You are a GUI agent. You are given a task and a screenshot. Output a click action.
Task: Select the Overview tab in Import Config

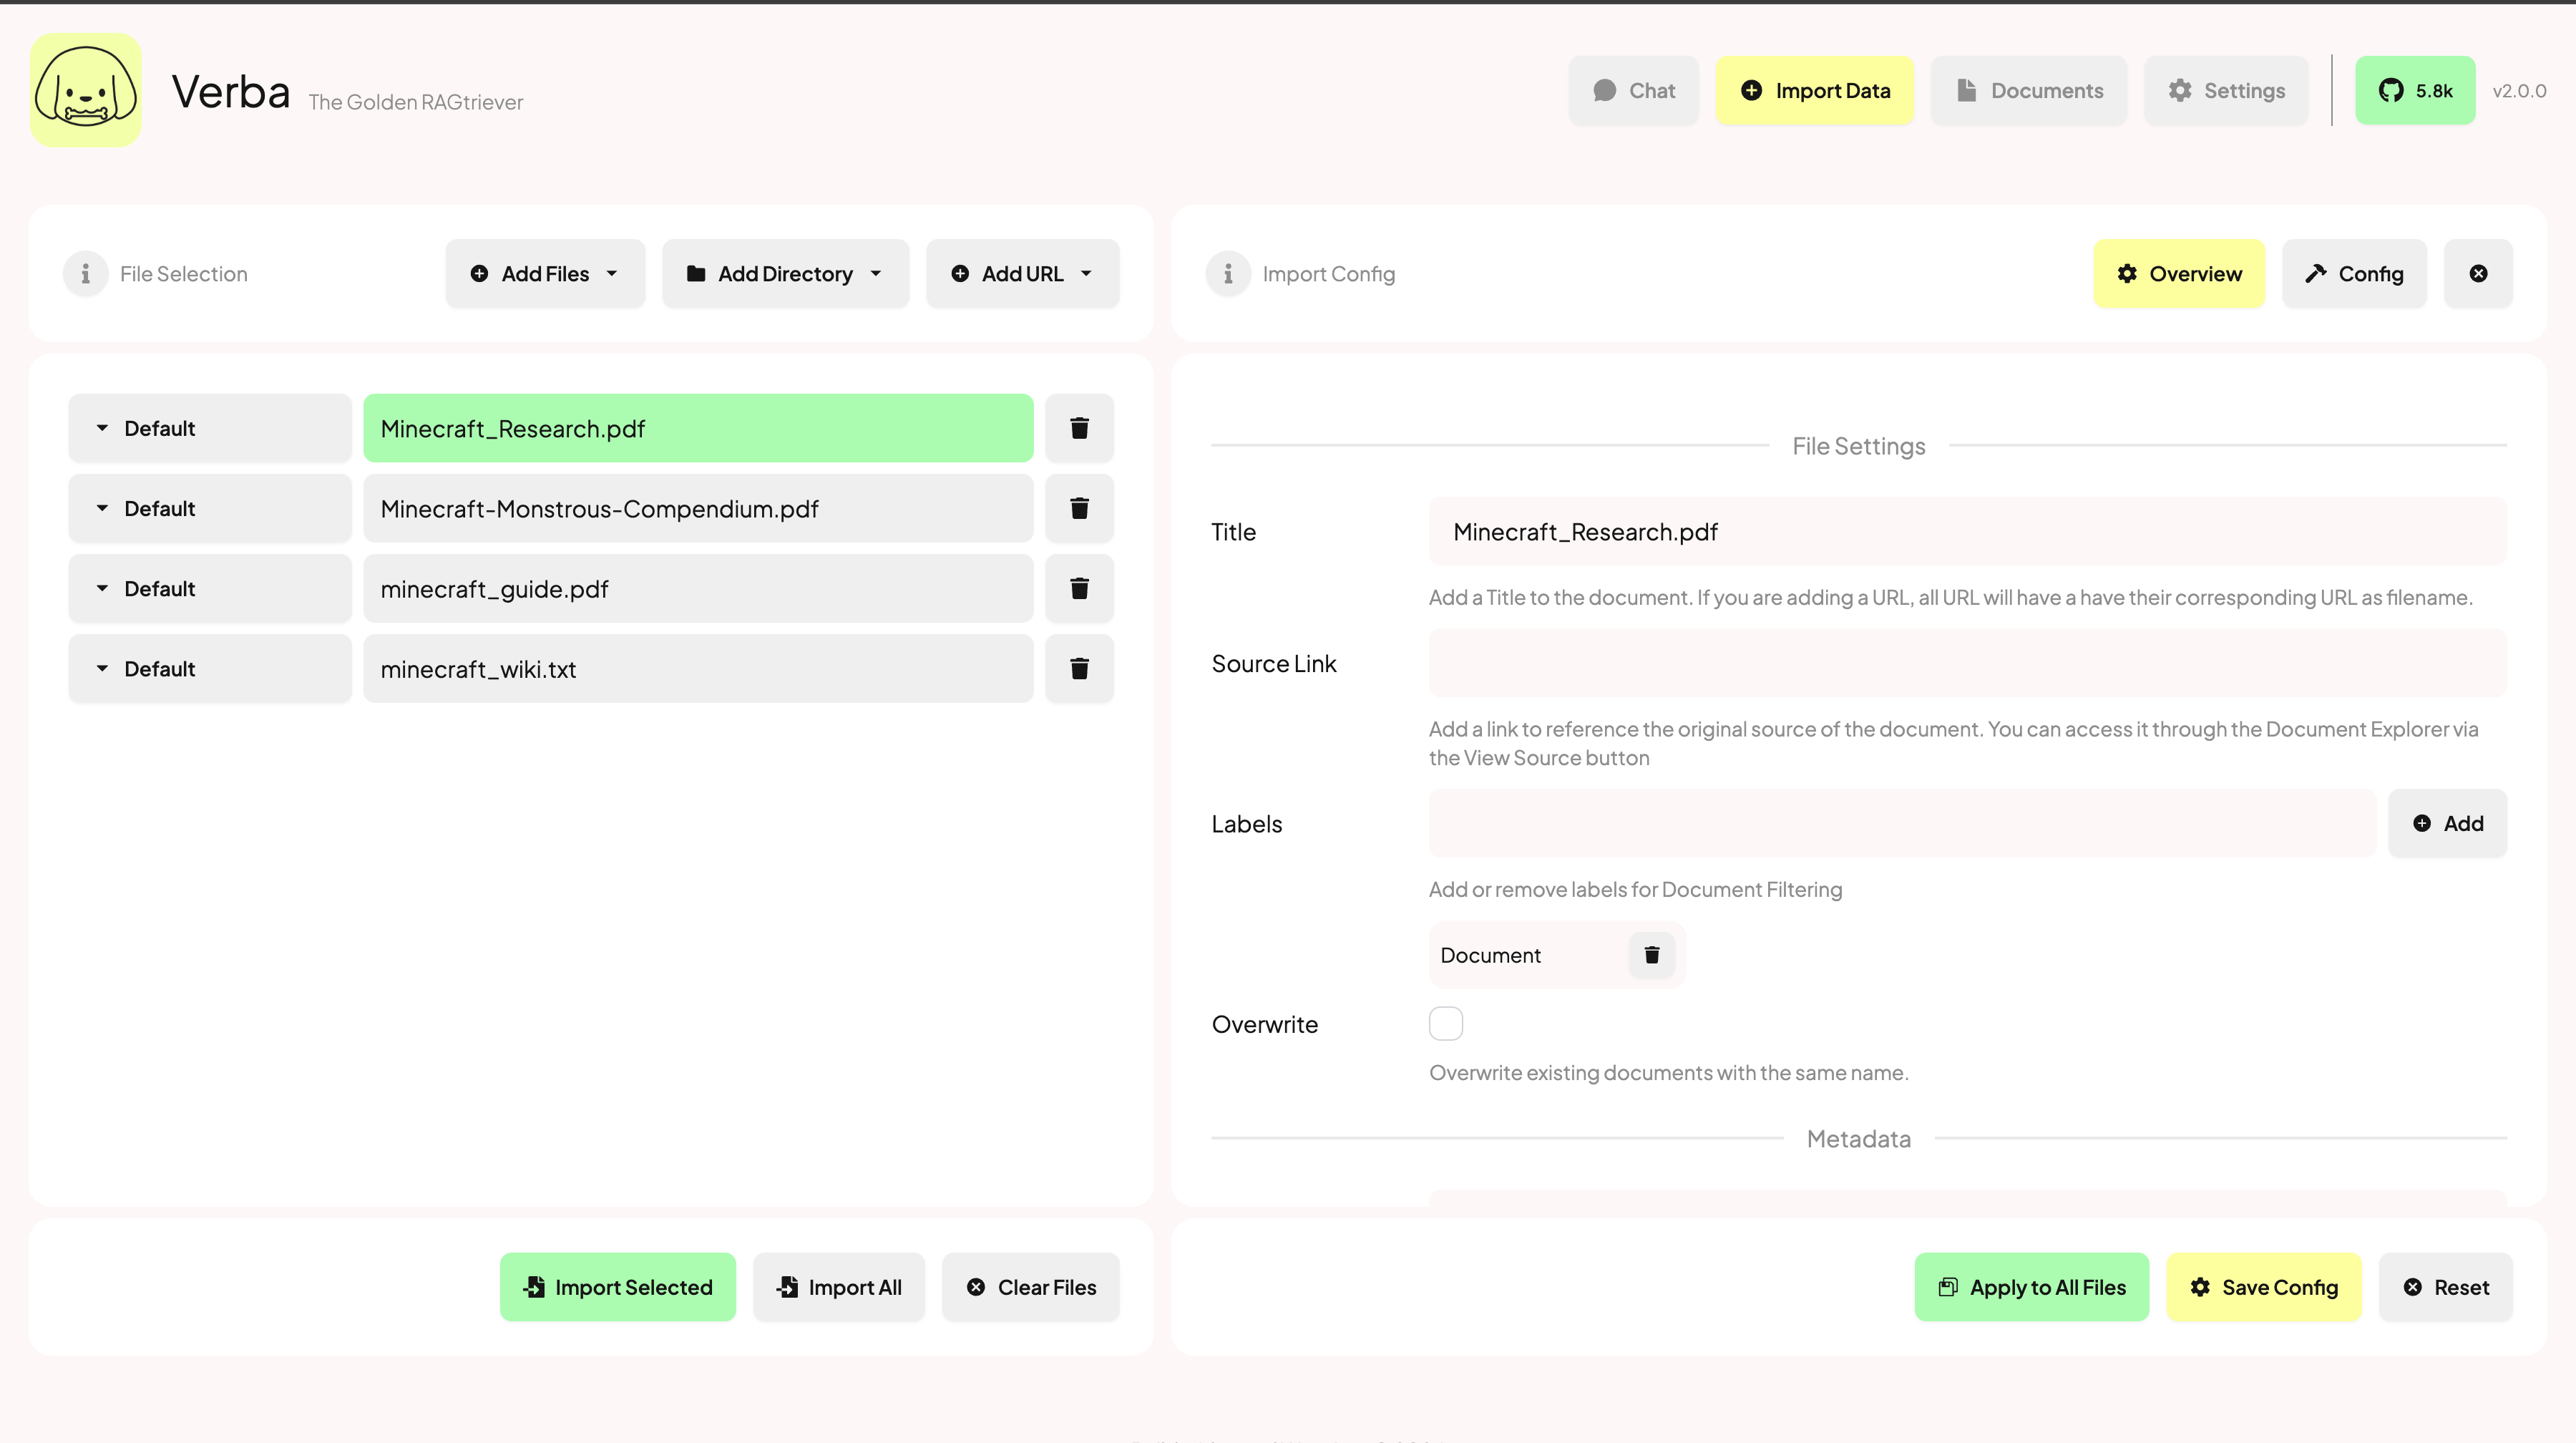pos(2178,273)
